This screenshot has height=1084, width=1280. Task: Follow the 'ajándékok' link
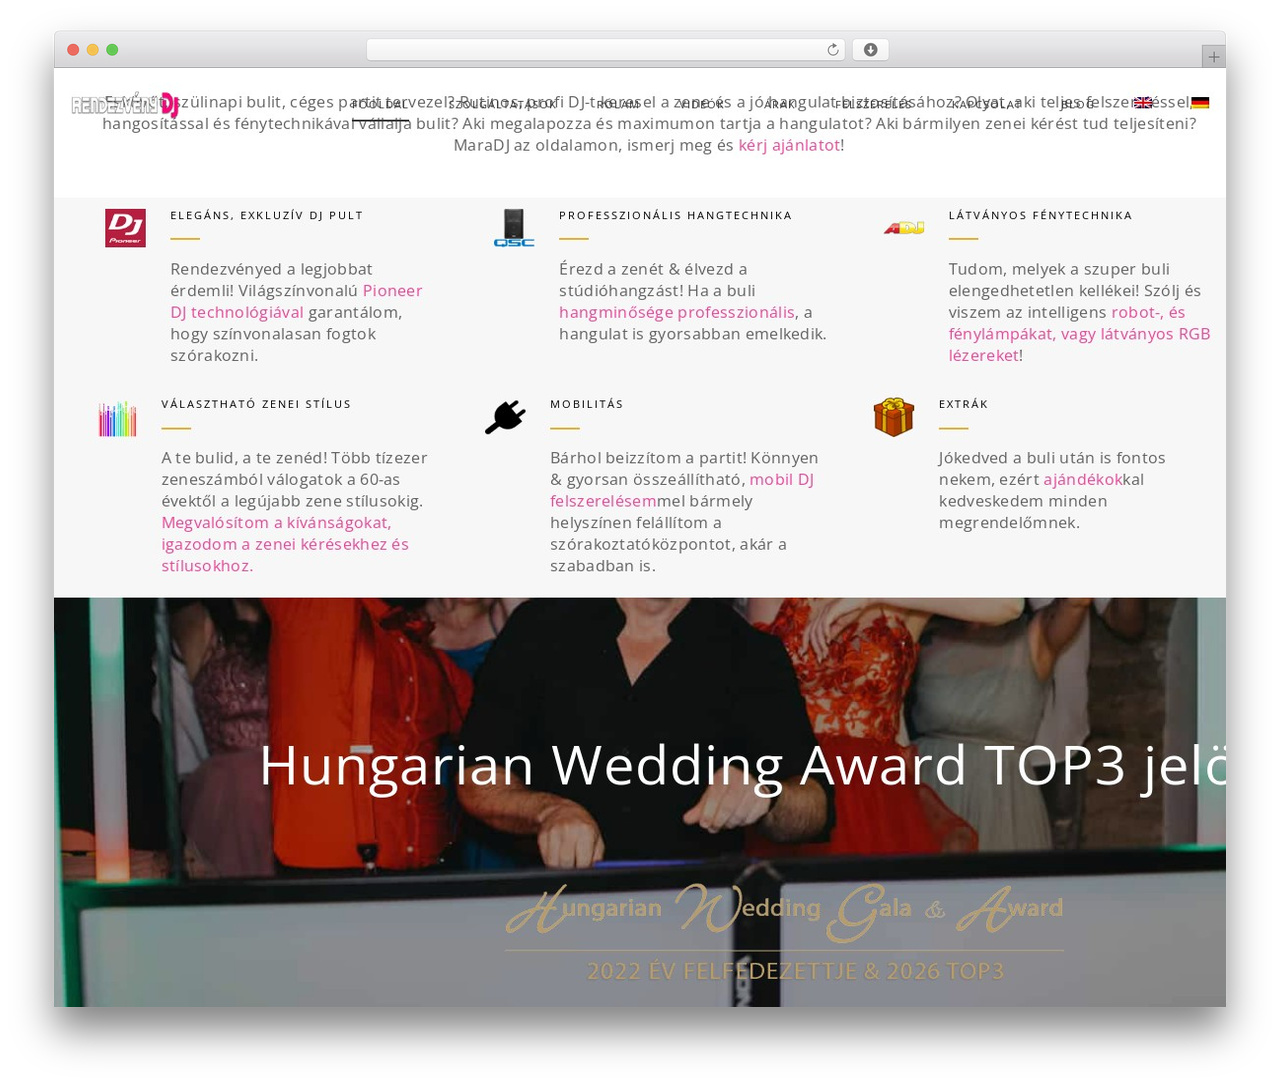(1082, 479)
